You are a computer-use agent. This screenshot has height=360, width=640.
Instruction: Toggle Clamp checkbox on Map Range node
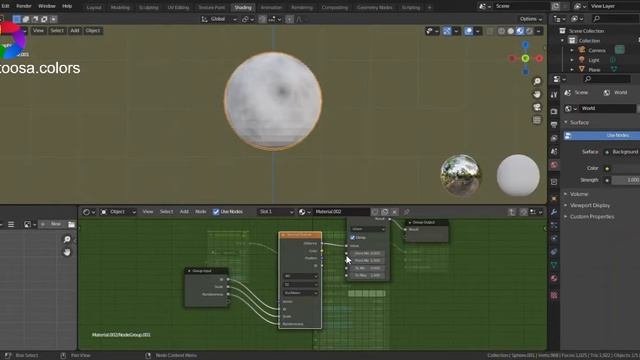click(353, 238)
